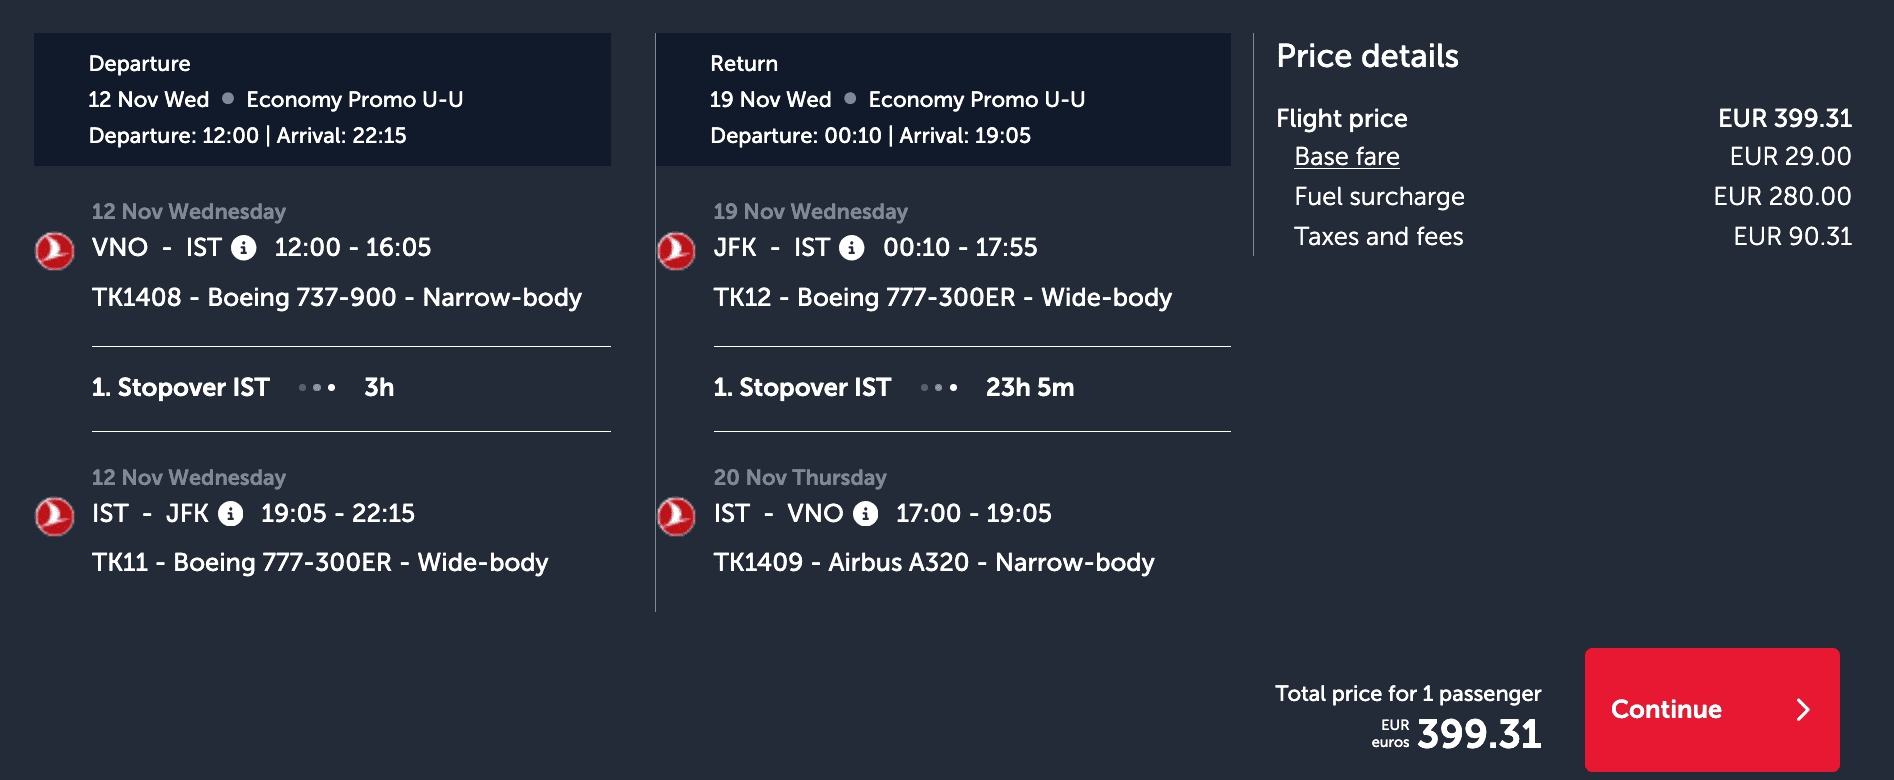The height and width of the screenshot is (780, 1894).
Task: Click Turkish Airlines logo beside TK11 flight
Action: 55,516
